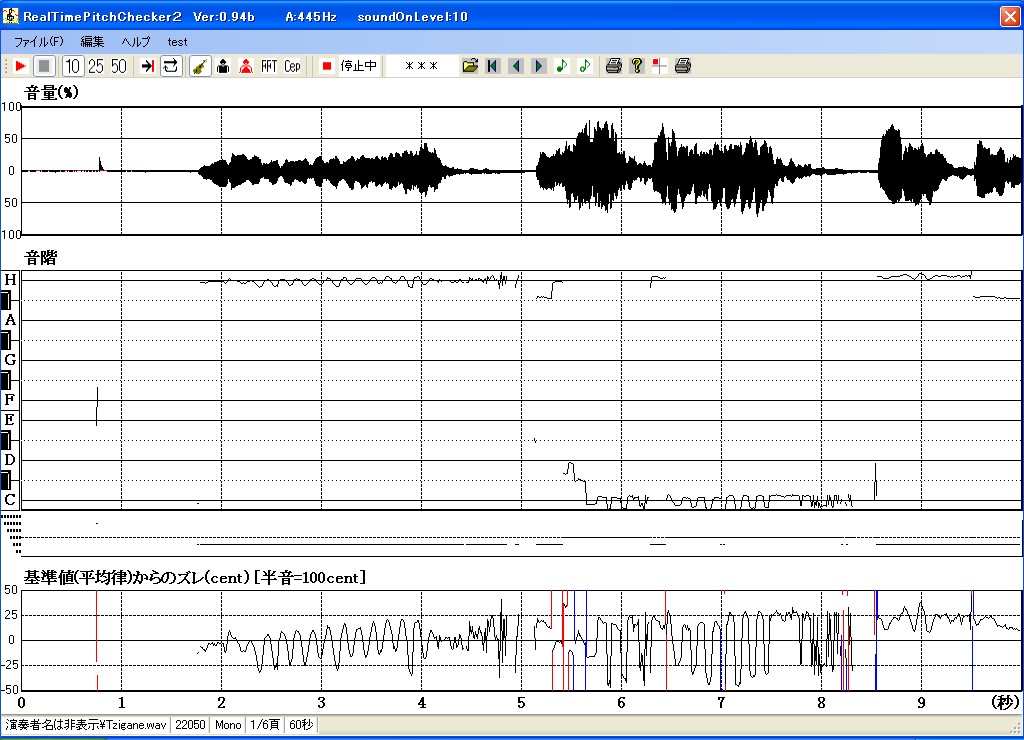Click the printer icon left of help

[x=614, y=66]
